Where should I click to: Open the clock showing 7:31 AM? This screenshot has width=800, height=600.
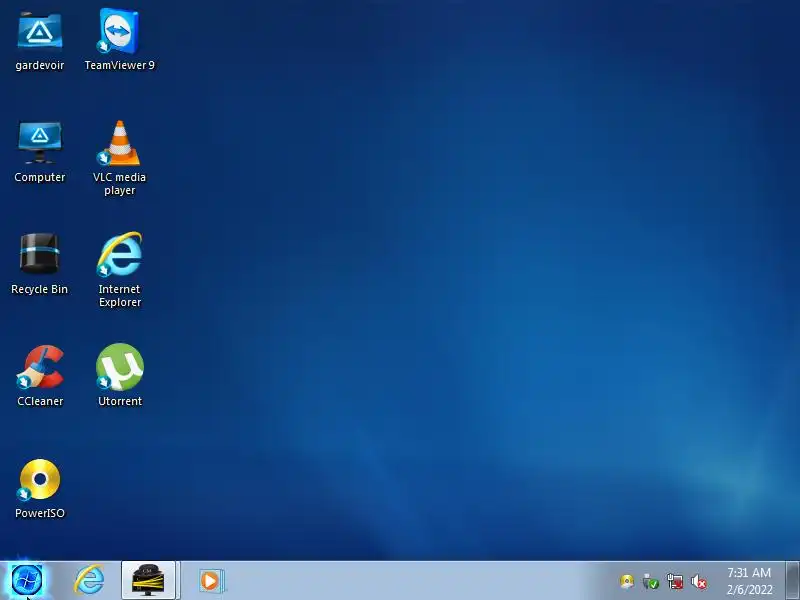coord(749,581)
